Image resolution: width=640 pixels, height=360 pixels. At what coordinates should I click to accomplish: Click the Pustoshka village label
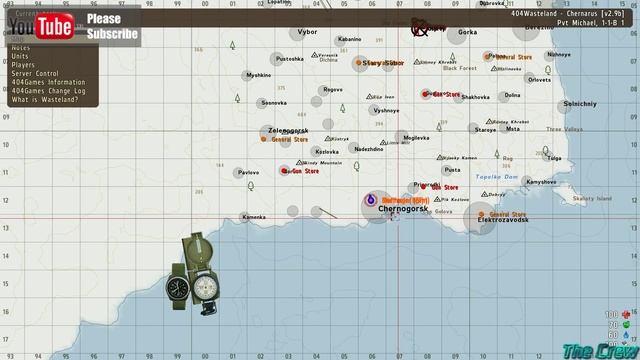click(x=289, y=59)
